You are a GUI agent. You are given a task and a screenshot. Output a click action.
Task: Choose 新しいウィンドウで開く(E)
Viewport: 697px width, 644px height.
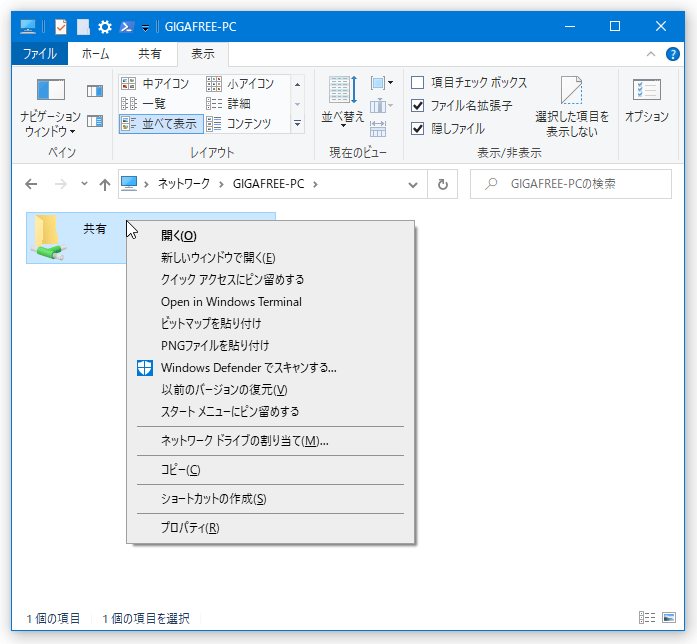pos(270,258)
